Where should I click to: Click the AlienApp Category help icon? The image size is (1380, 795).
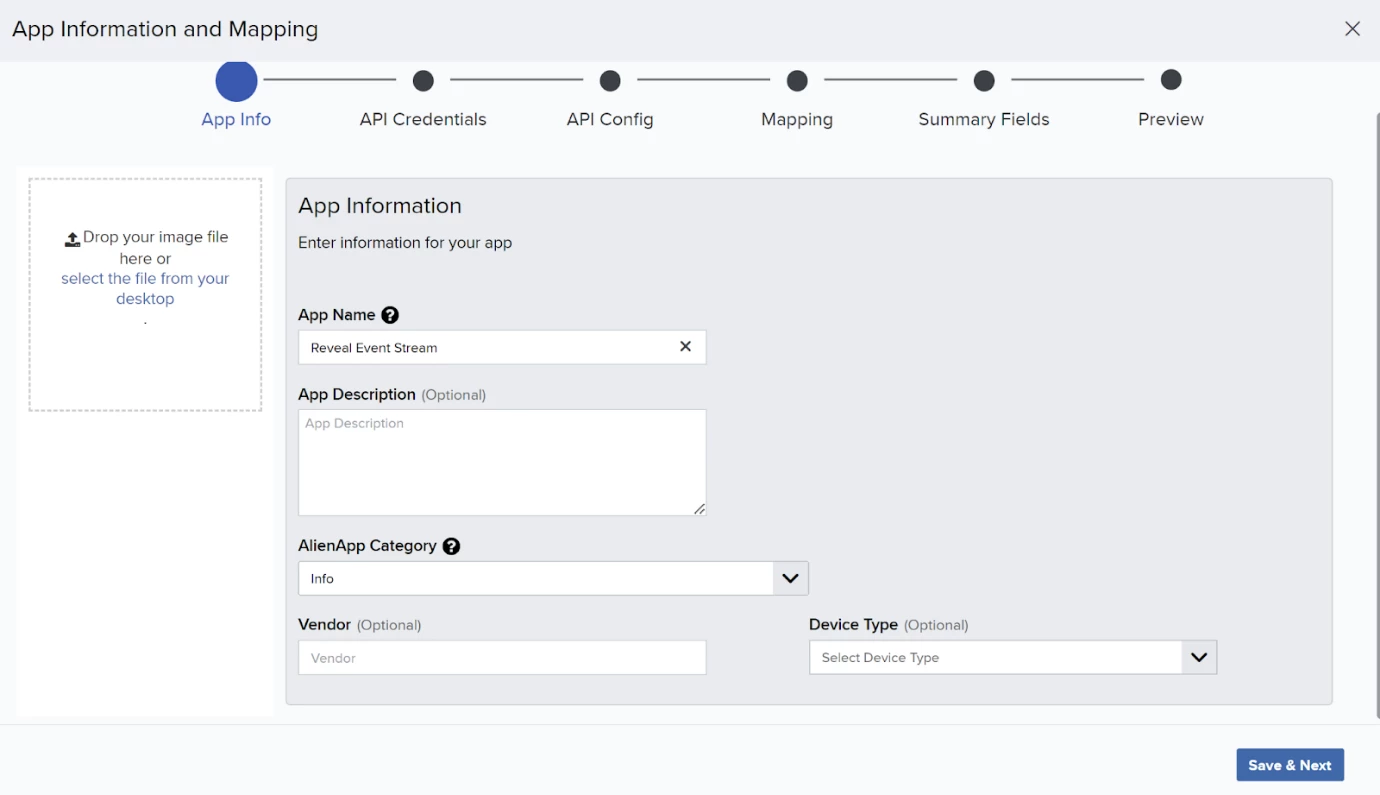tap(452, 546)
